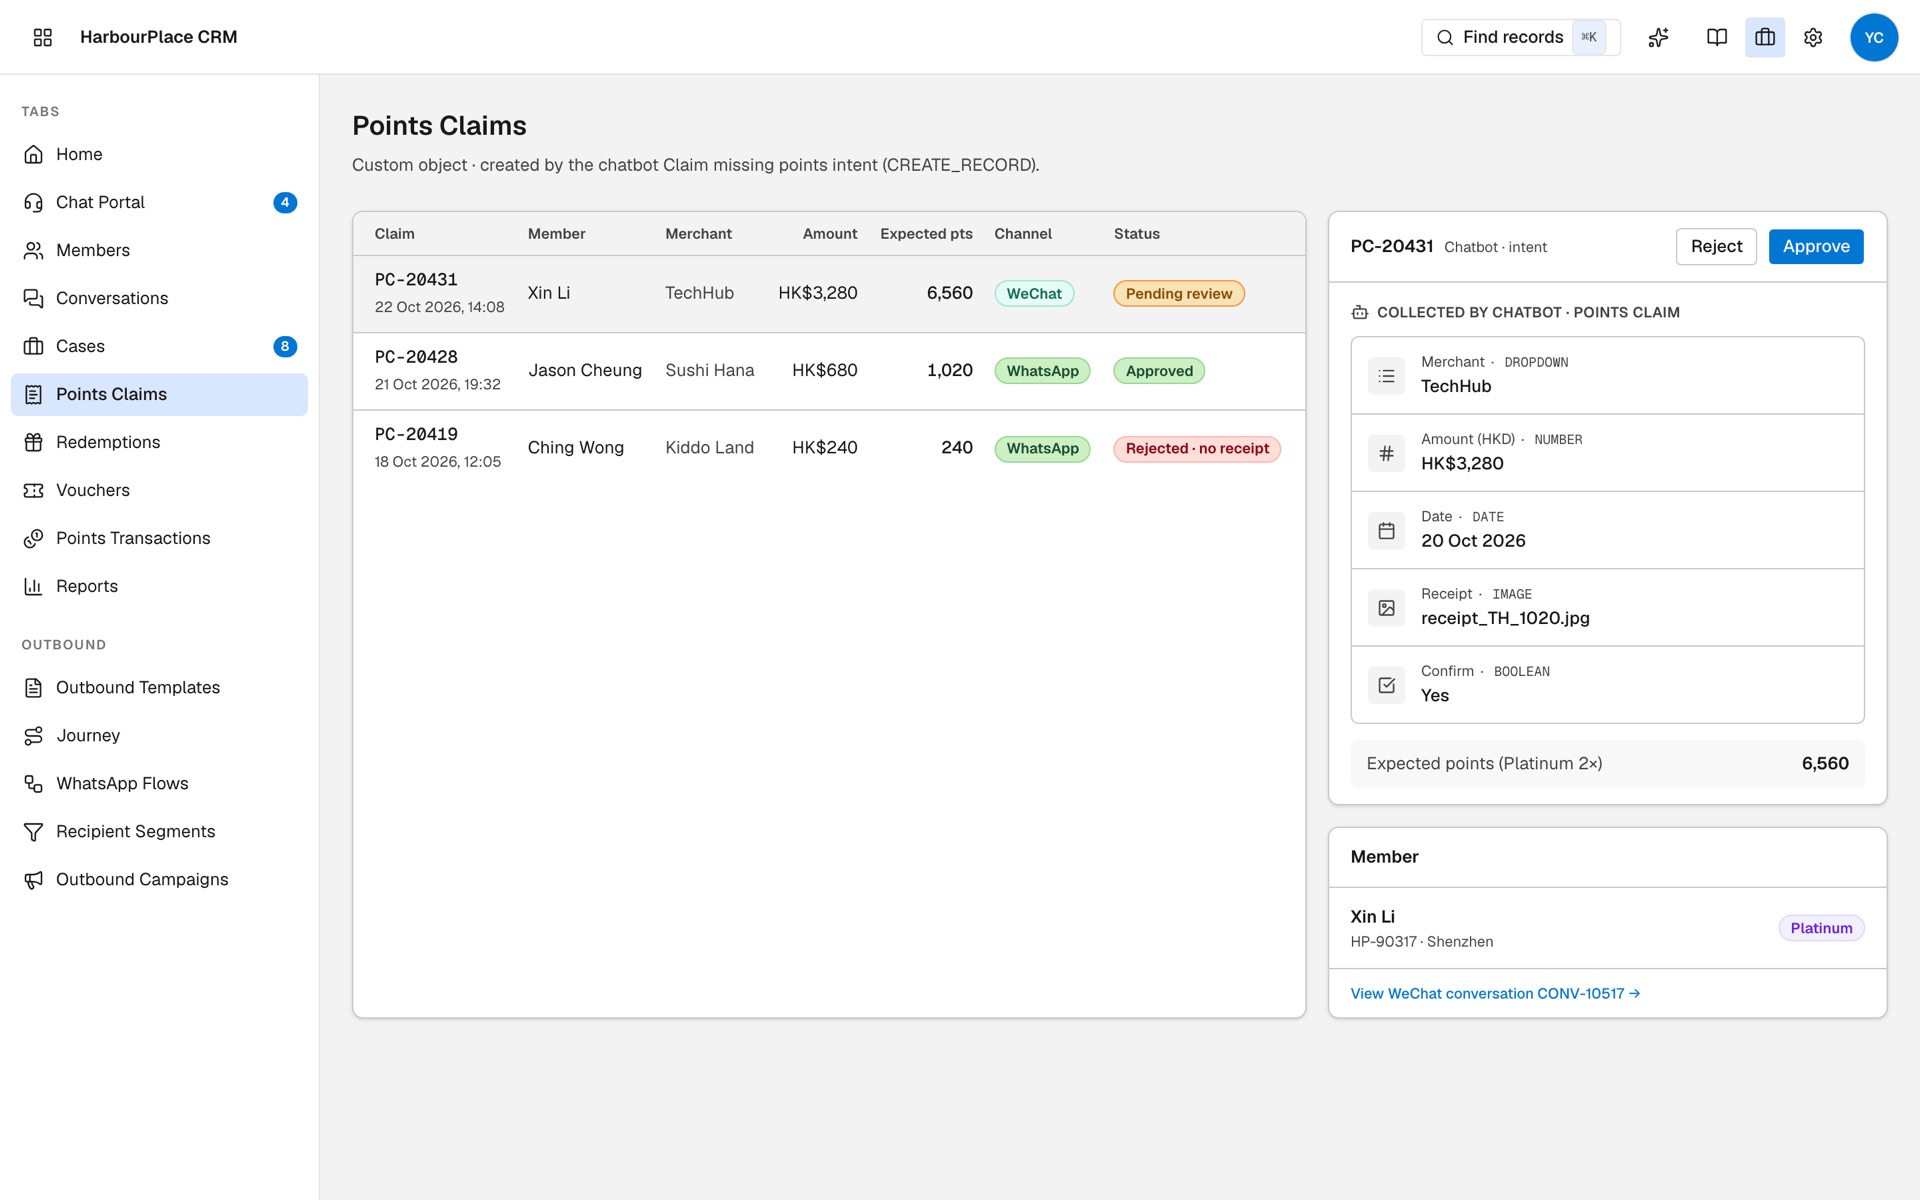
Task: Open Redemptions tab
Action: pyautogui.click(x=159, y=442)
